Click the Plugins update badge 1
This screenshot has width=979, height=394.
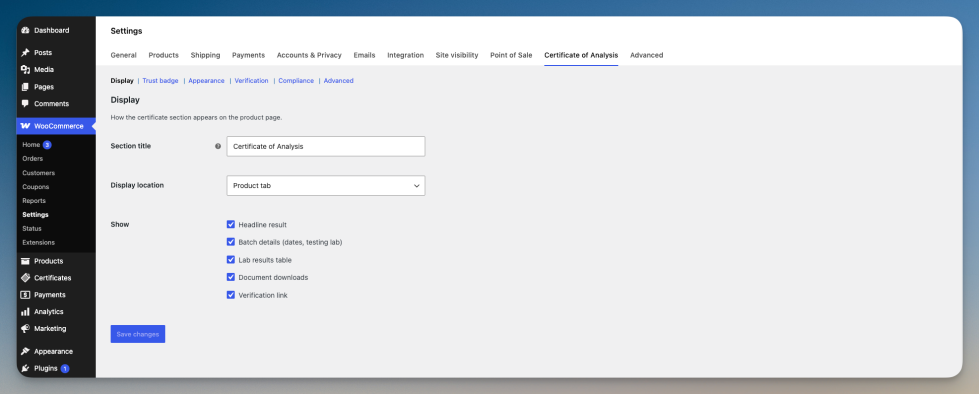(65, 368)
